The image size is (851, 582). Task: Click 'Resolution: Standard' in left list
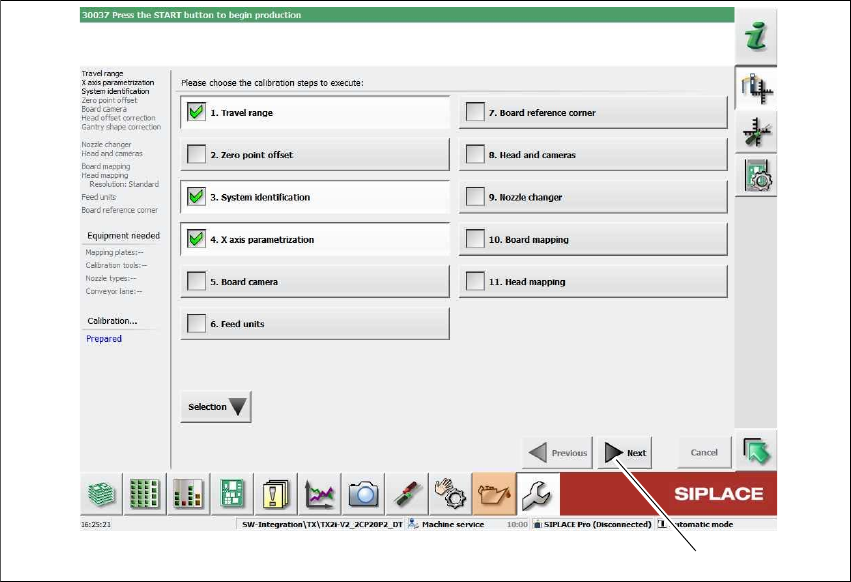click(124, 184)
